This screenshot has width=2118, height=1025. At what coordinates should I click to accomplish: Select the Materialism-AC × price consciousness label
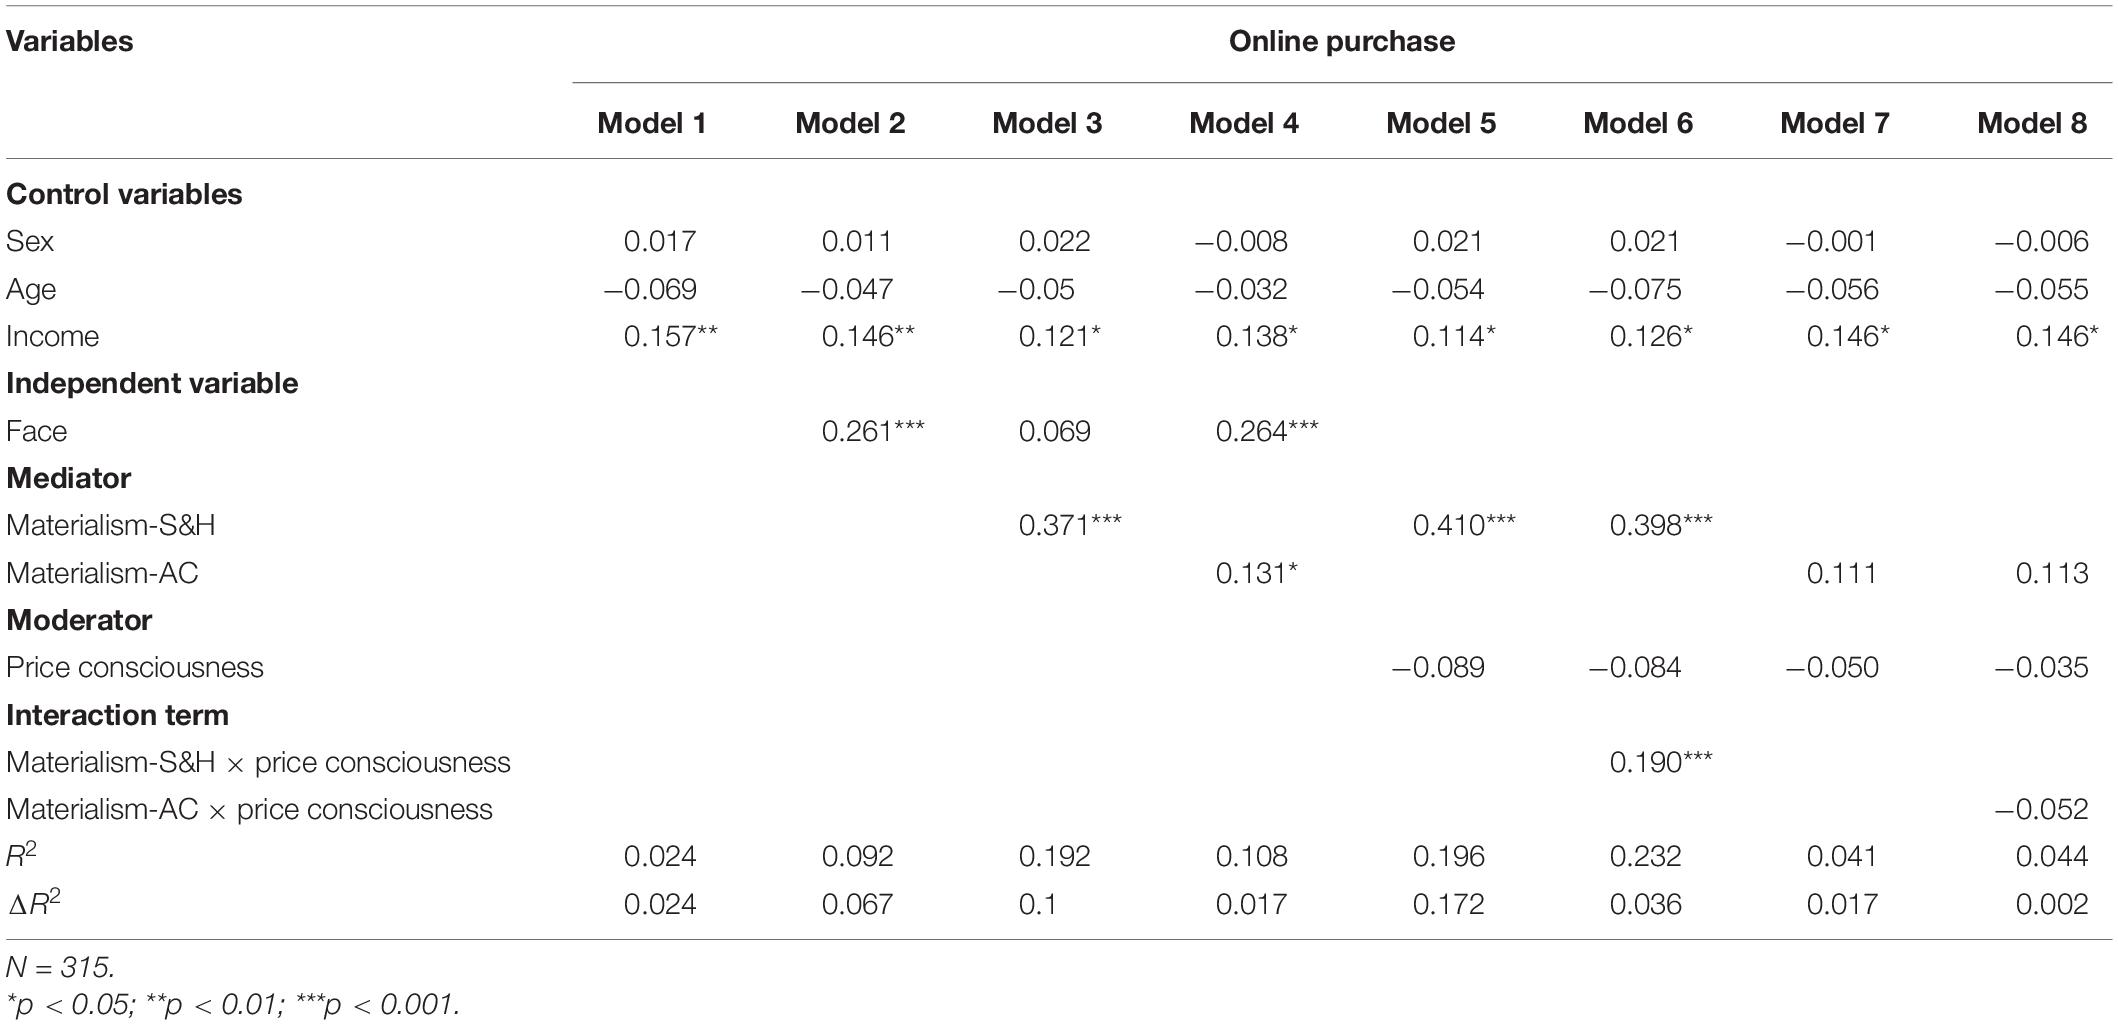[x=249, y=809]
